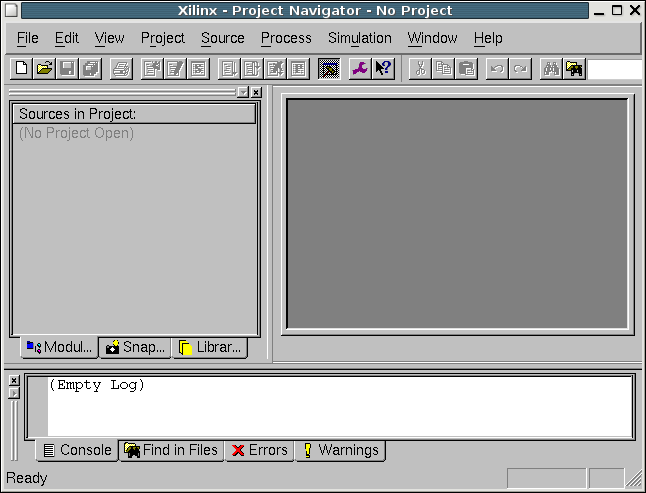The image size is (646, 493).
Task: Switch to the Librar... tab
Action: 210,347
